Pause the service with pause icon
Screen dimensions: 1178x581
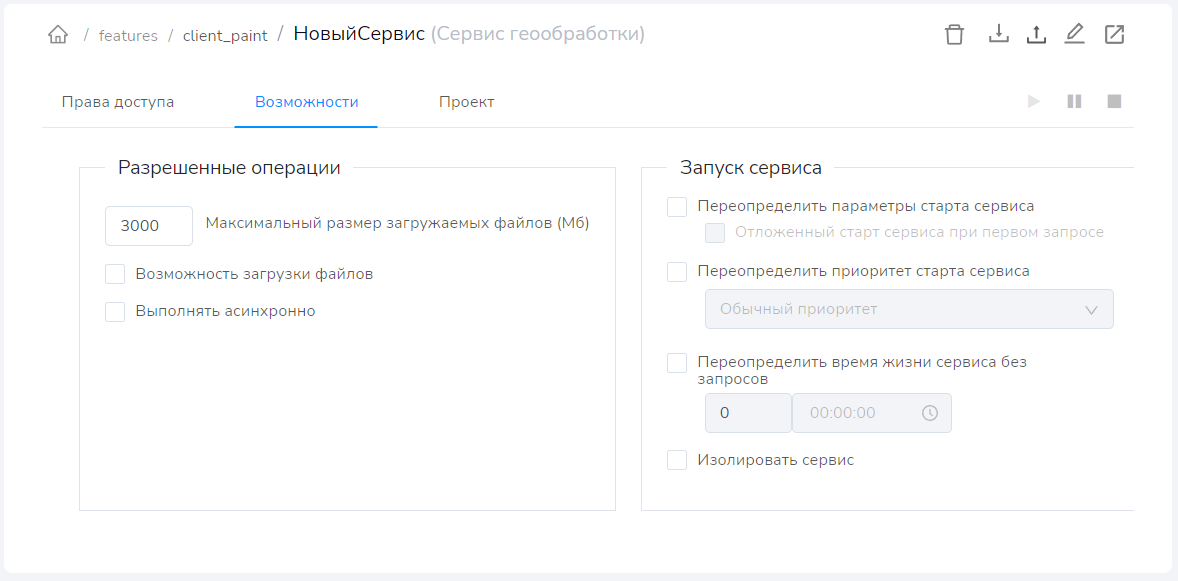coord(1074,101)
